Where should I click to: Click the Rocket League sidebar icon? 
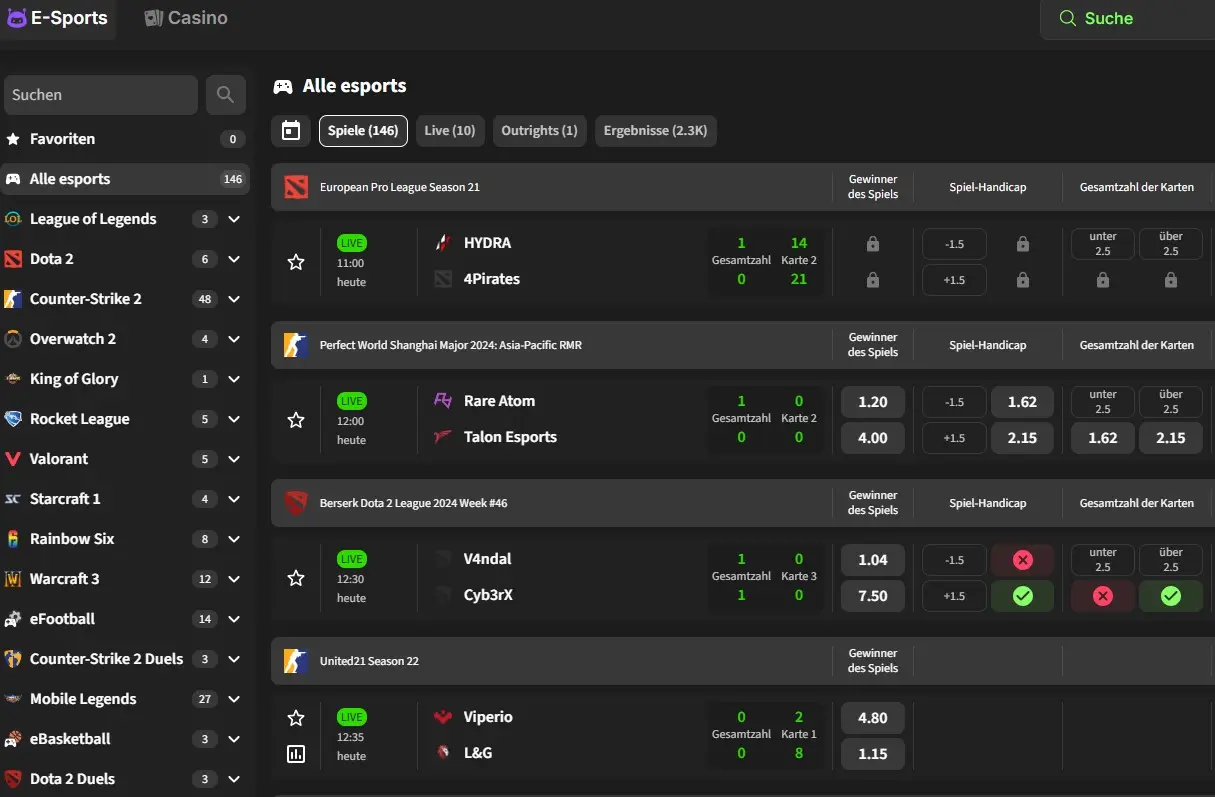[13, 419]
